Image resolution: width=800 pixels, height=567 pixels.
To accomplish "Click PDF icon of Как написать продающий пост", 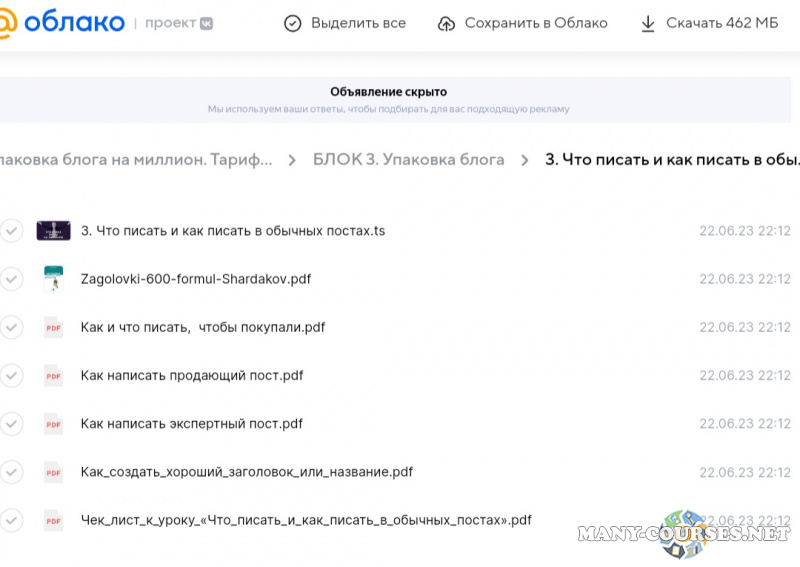I will pos(53,375).
